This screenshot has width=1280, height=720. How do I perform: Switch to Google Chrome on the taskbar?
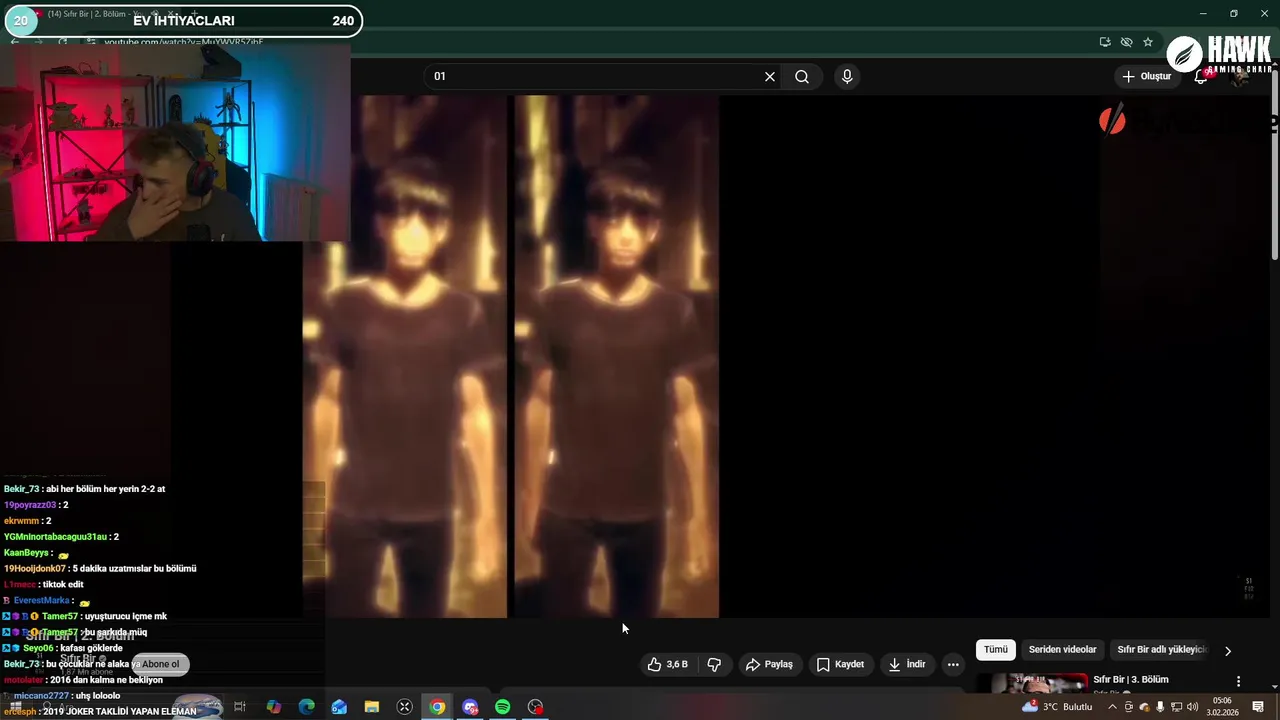[x=438, y=707]
